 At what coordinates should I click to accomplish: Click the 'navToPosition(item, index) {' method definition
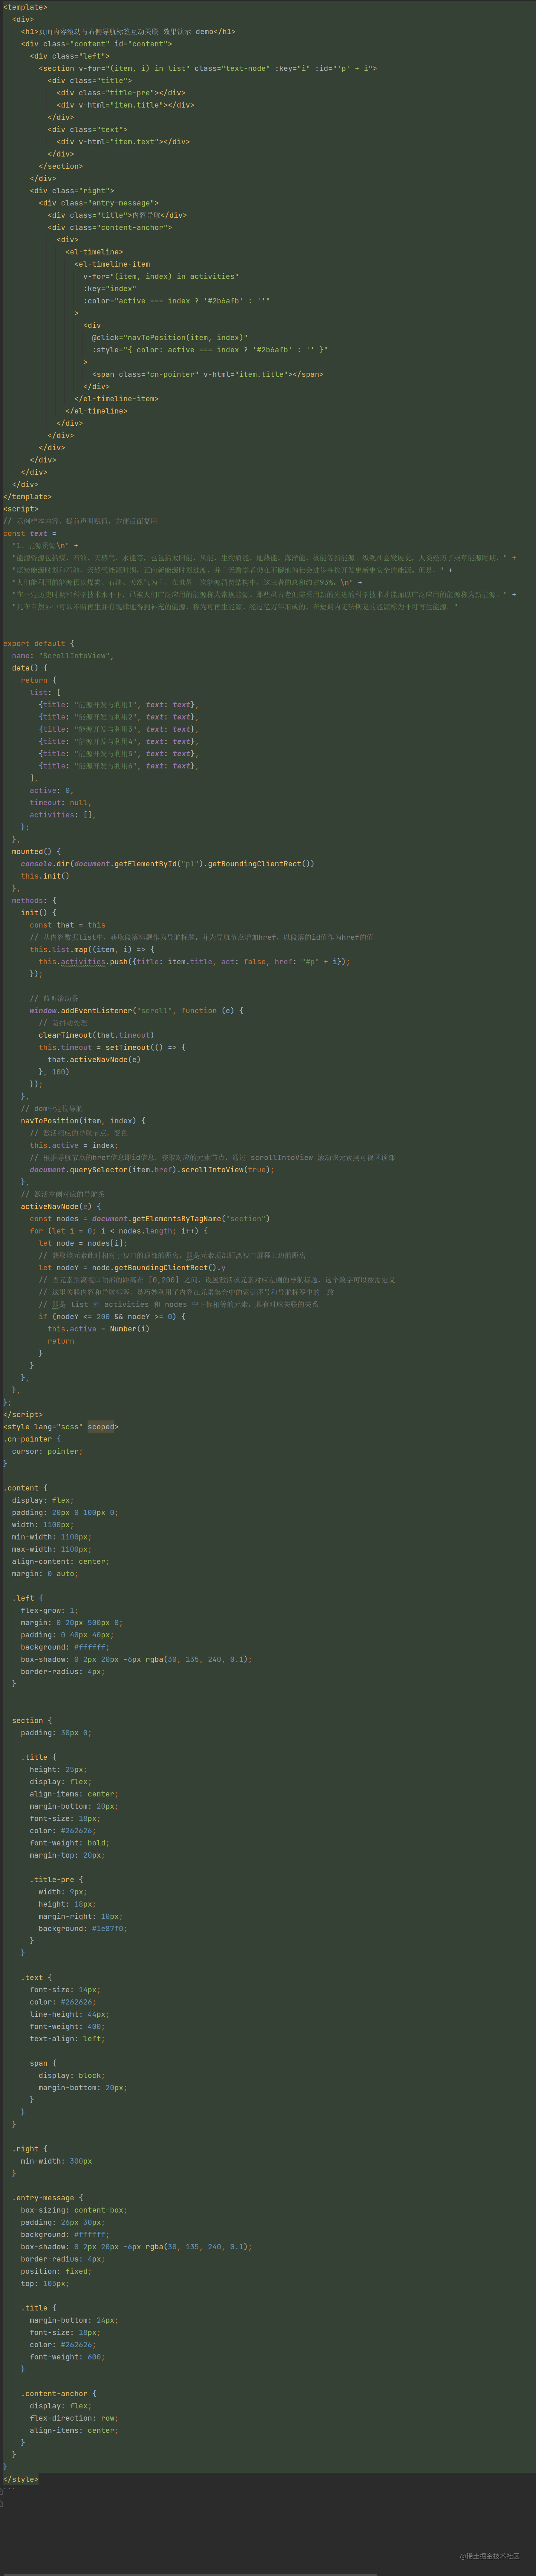point(83,1121)
